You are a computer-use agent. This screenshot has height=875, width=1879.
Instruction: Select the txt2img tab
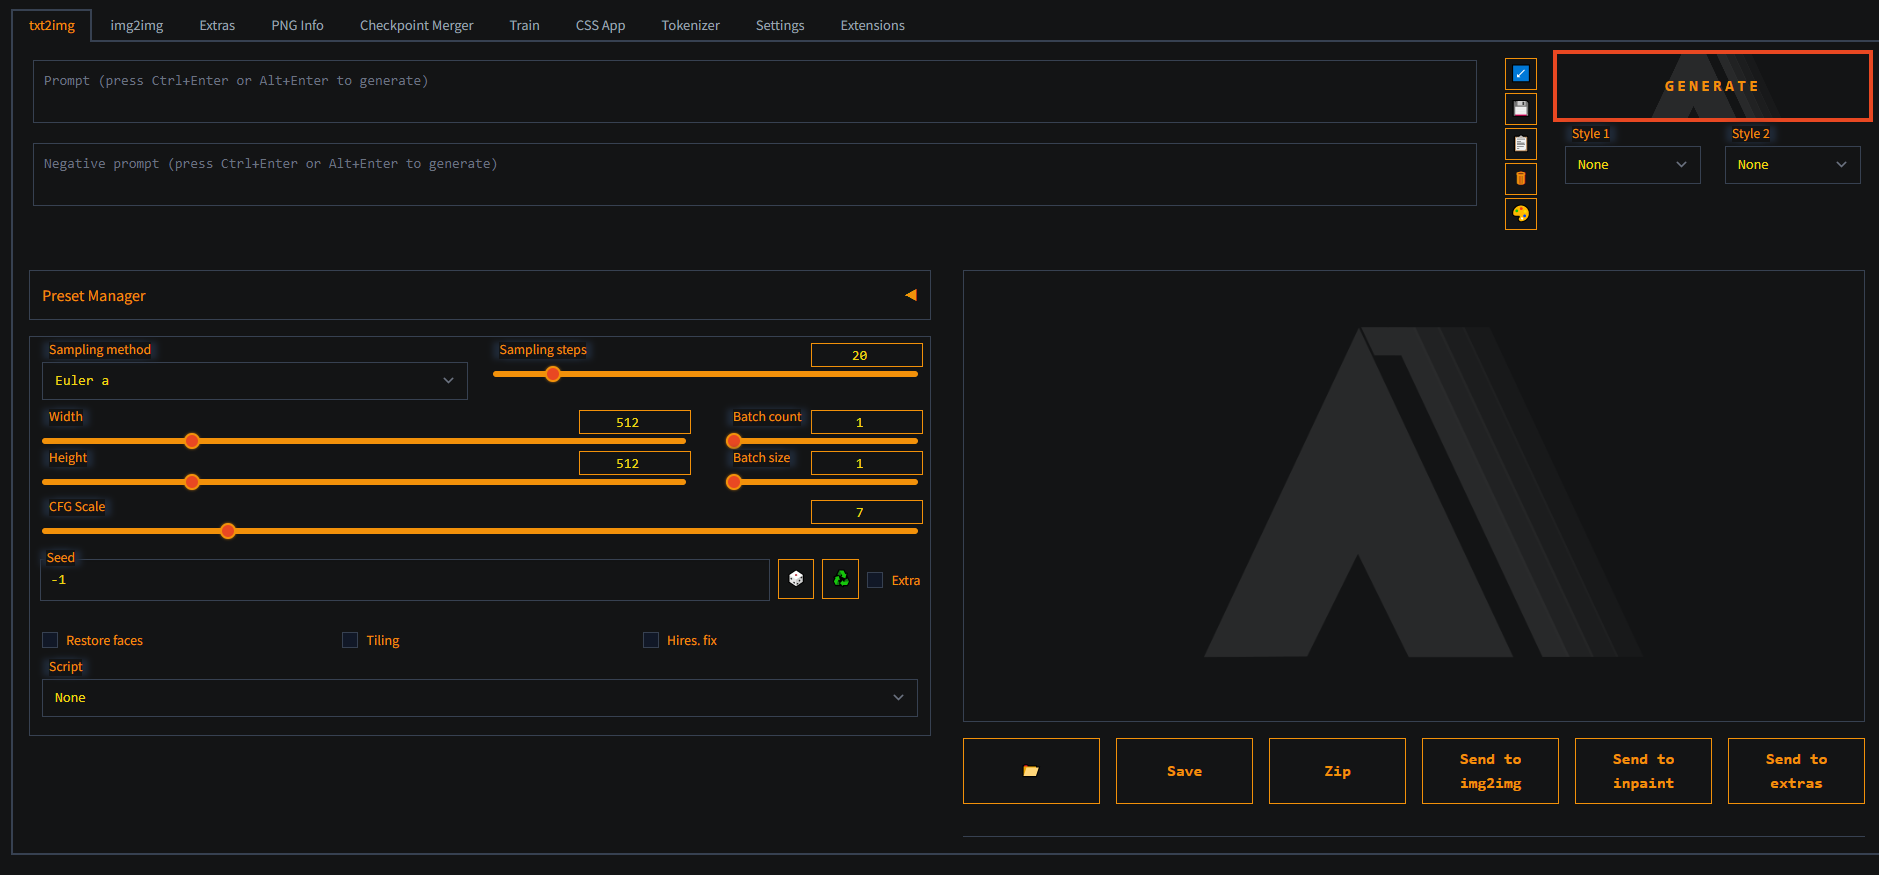click(x=52, y=25)
